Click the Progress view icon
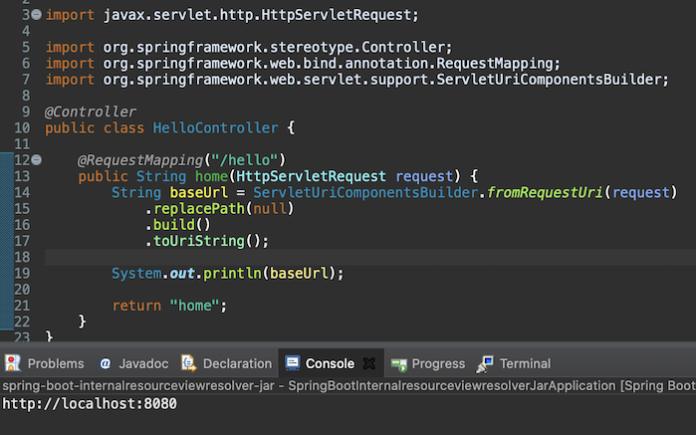696x435 pixels. 398,364
